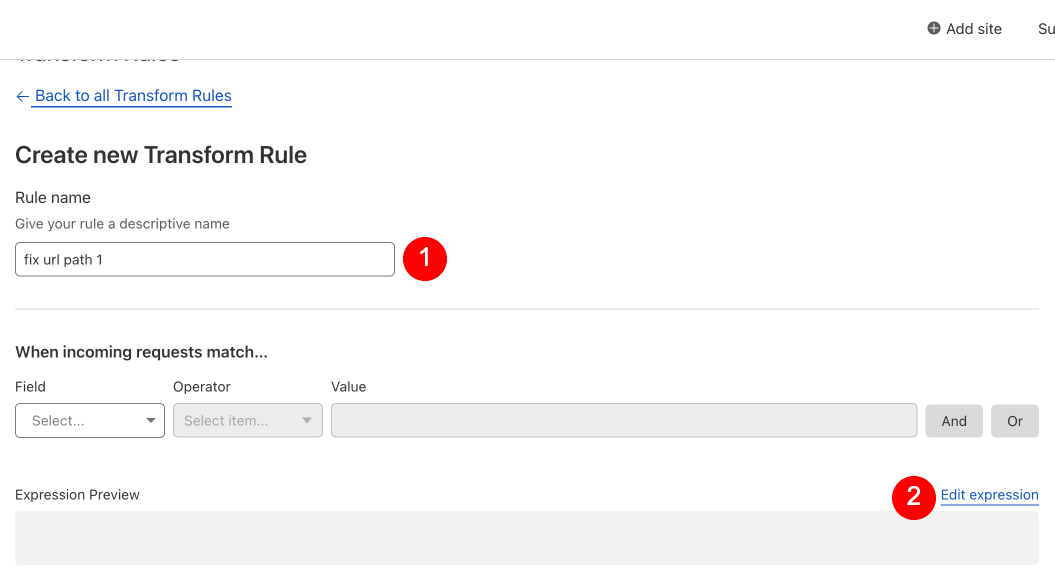The height and width of the screenshot is (580, 1055).
Task: Click the When incoming requests match heading
Action: 141,352
